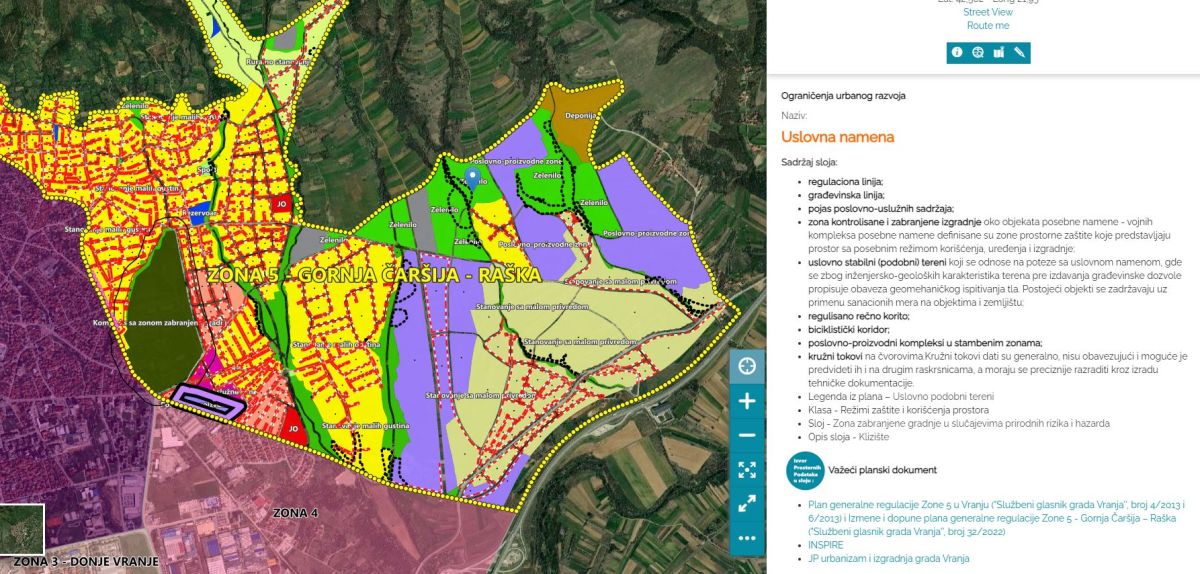1200x574 pixels.
Task: Open more map options (three dots)
Action: coord(747,538)
